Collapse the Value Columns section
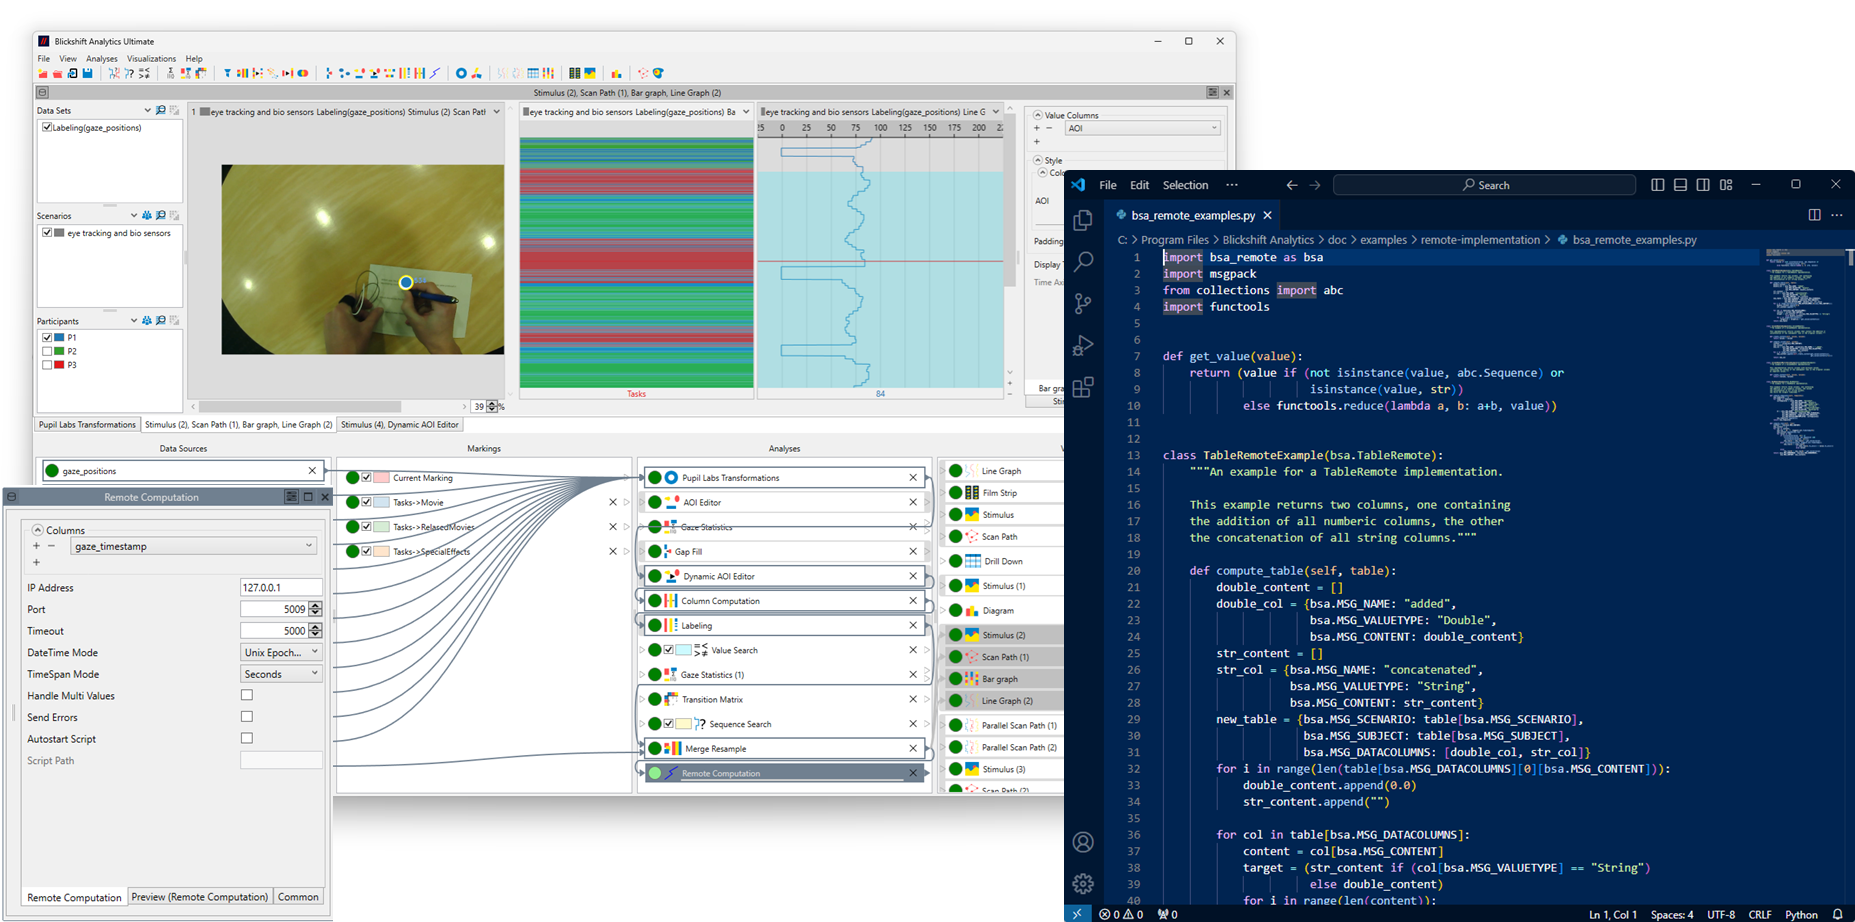 pos(1038,115)
